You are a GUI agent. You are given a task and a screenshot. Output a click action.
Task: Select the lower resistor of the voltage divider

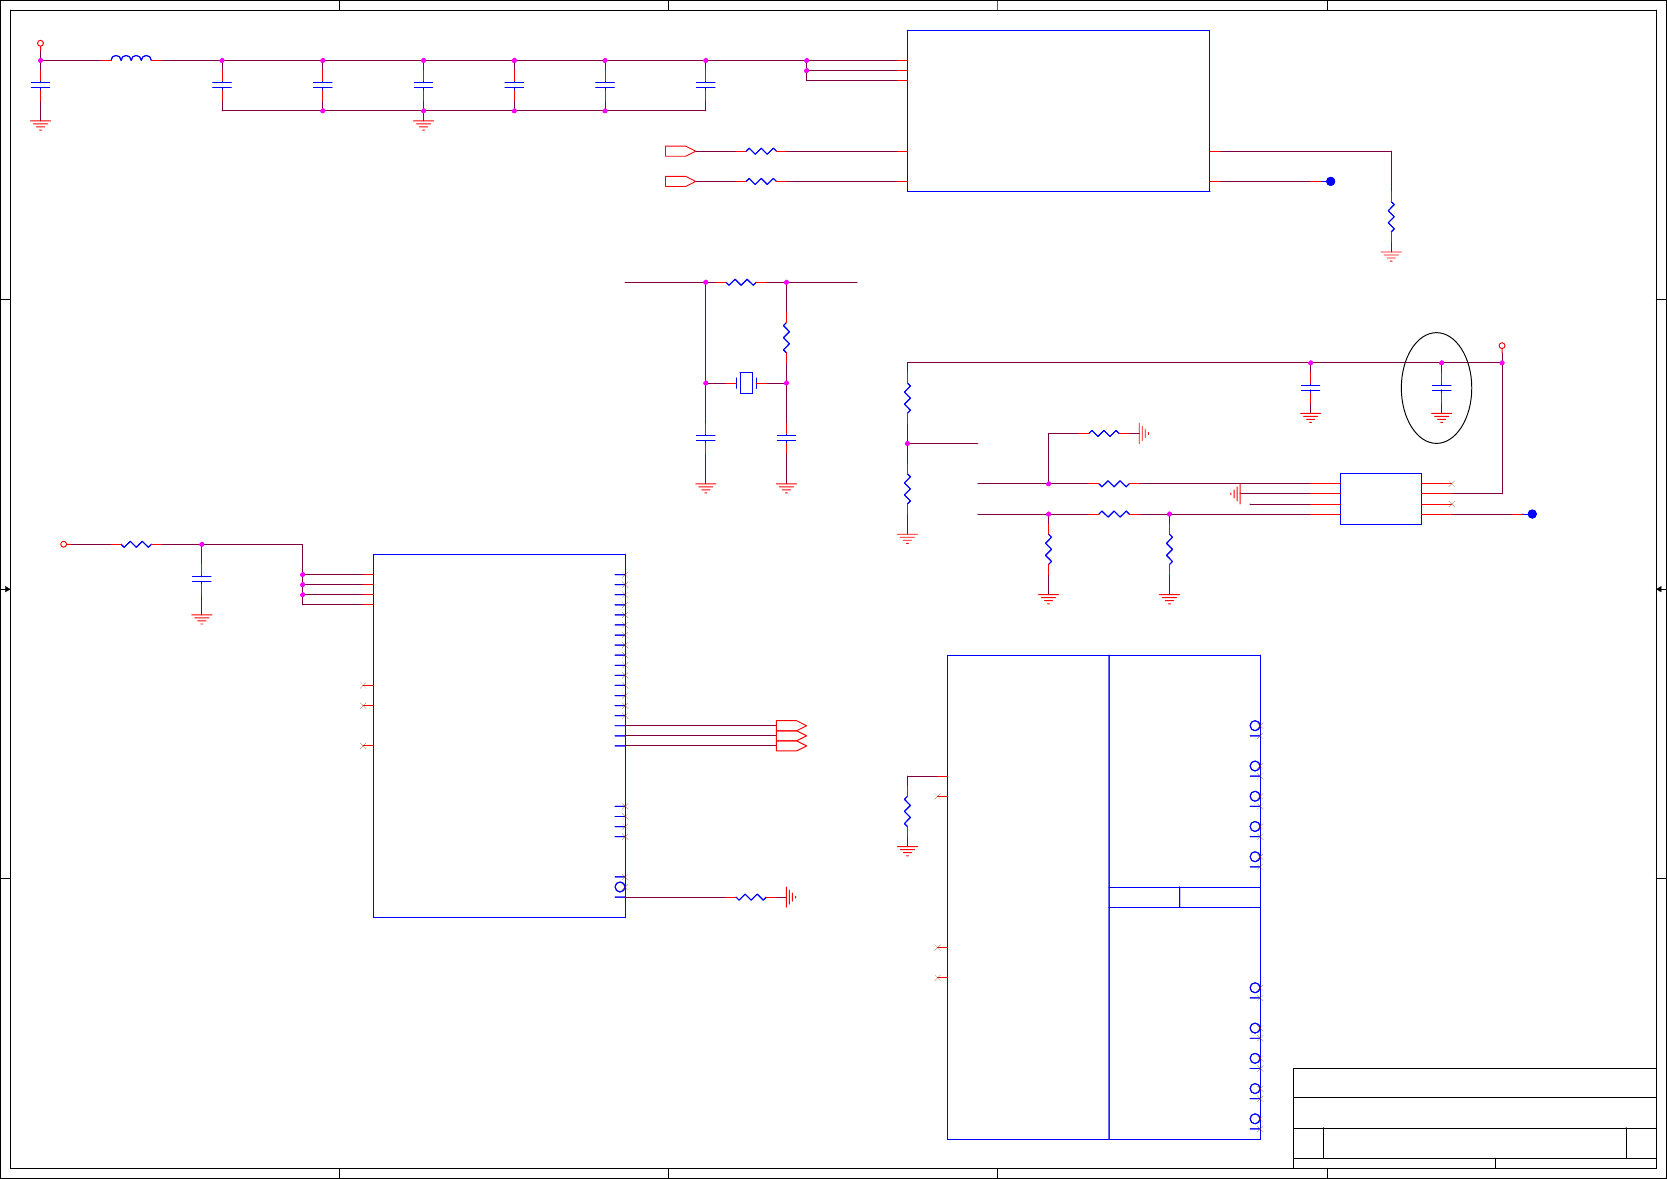pyautogui.click(x=907, y=489)
